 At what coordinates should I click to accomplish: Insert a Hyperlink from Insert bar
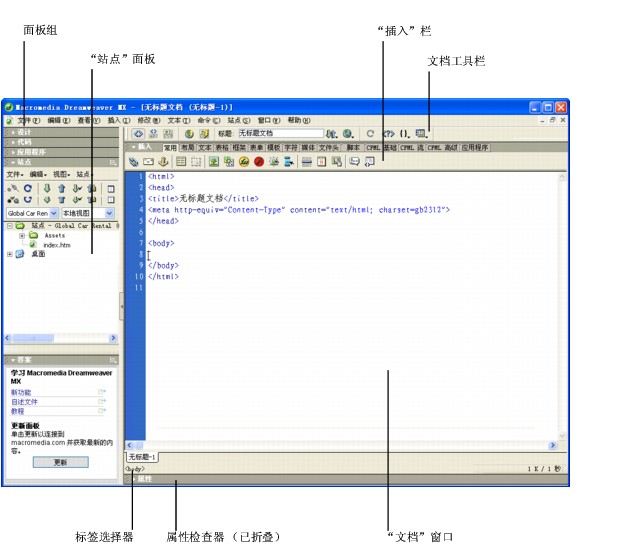[x=133, y=162]
